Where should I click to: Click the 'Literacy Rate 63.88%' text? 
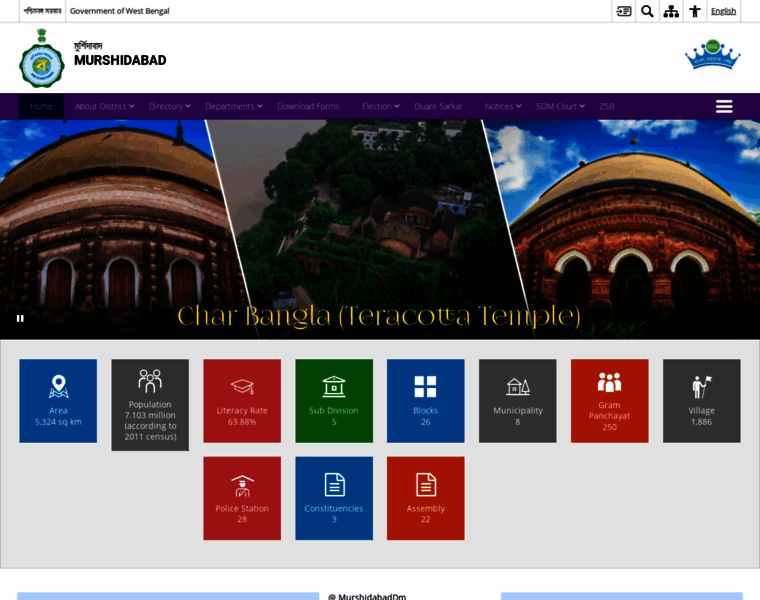(x=242, y=416)
